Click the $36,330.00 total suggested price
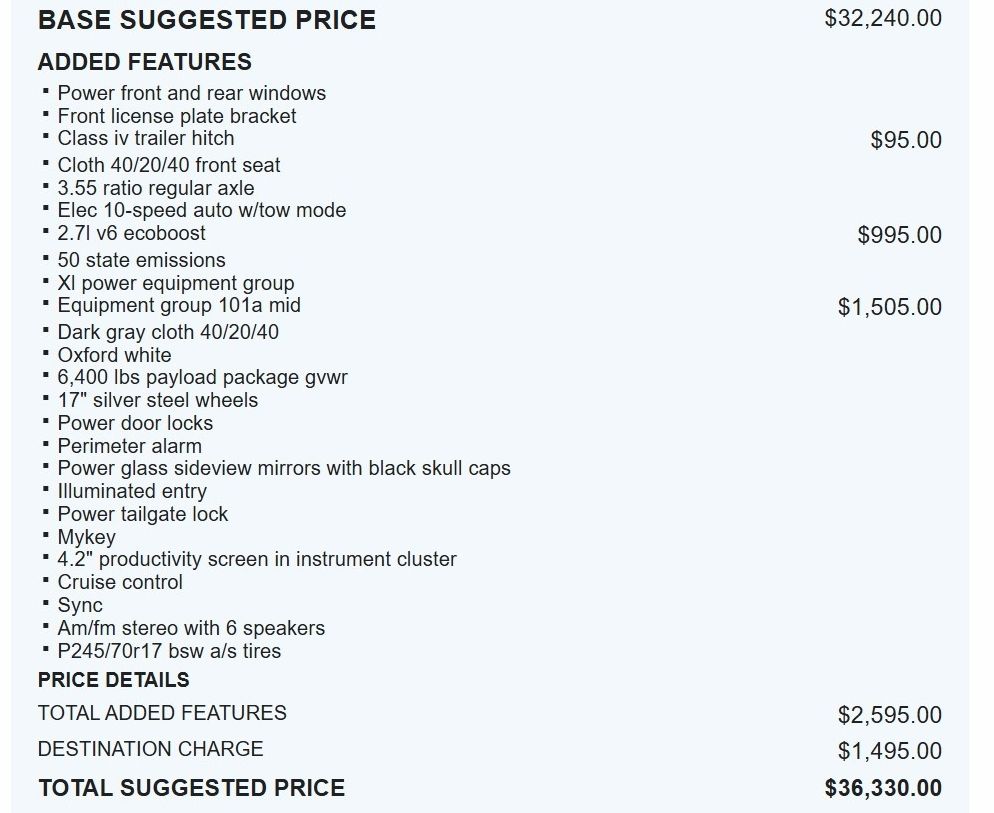The image size is (994, 813). pos(883,788)
